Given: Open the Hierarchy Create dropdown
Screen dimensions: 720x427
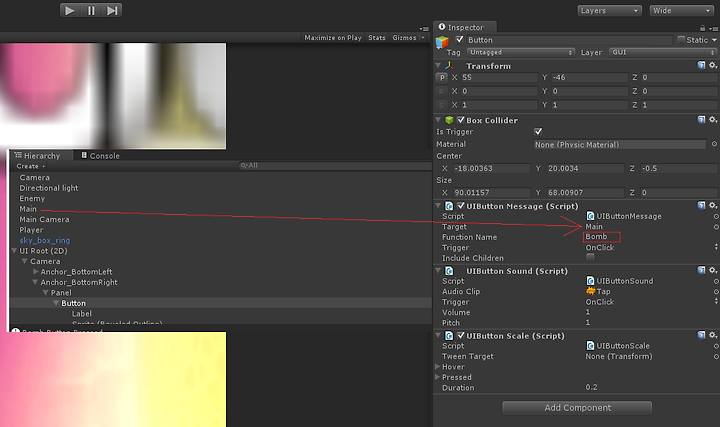Looking at the screenshot, I should coord(30,166).
